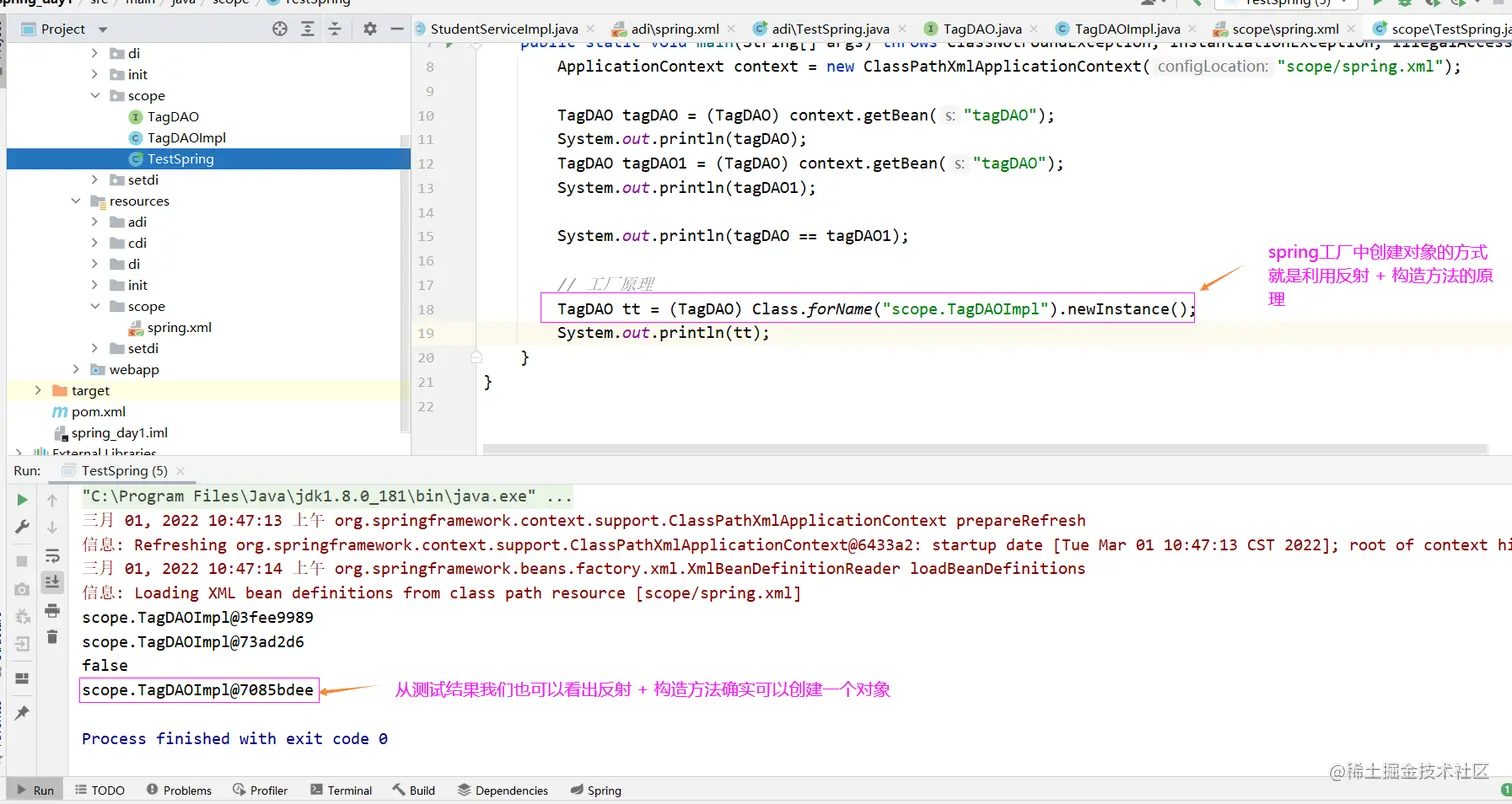Open the Problems tool window
This screenshot has width=1512, height=804.
178,790
